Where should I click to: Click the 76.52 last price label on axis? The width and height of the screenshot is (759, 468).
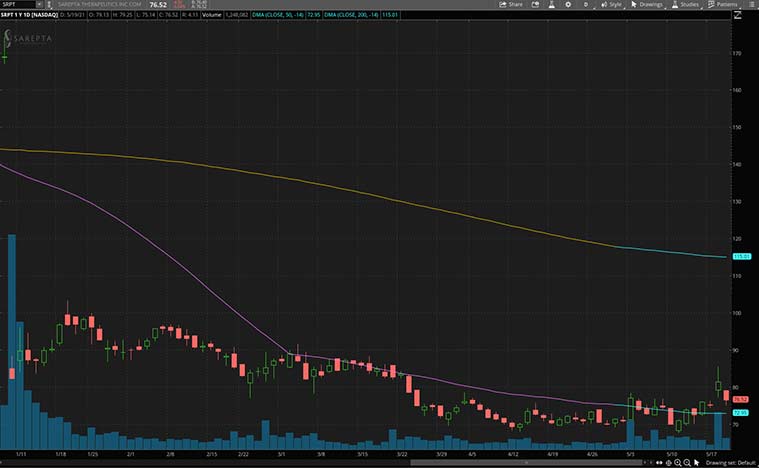pyautogui.click(x=742, y=398)
